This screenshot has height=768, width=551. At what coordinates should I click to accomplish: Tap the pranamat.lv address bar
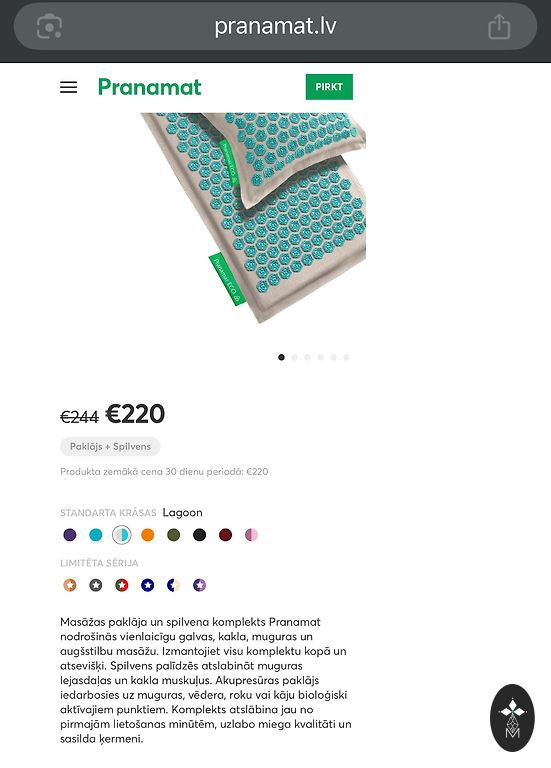click(x=275, y=26)
